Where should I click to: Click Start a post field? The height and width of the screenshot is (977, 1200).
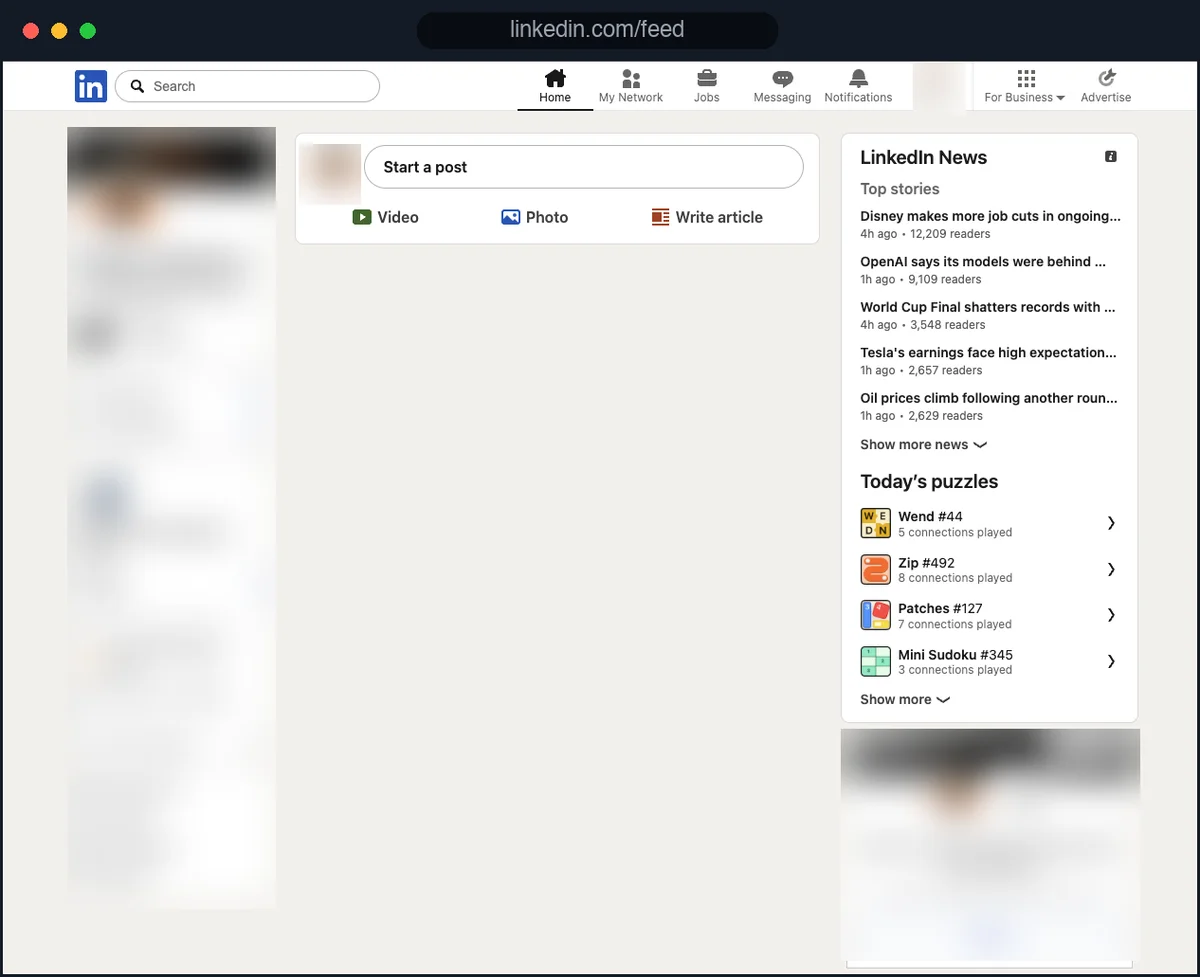583,167
